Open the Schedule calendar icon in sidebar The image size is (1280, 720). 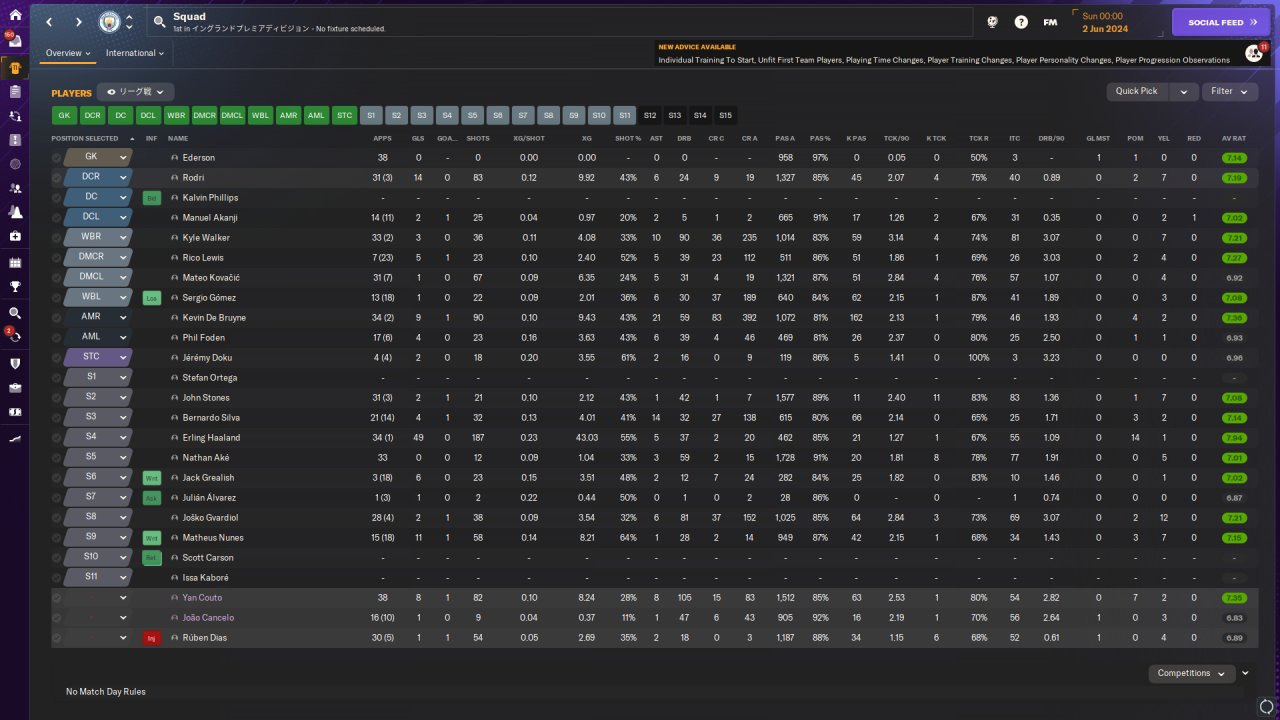click(15, 263)
